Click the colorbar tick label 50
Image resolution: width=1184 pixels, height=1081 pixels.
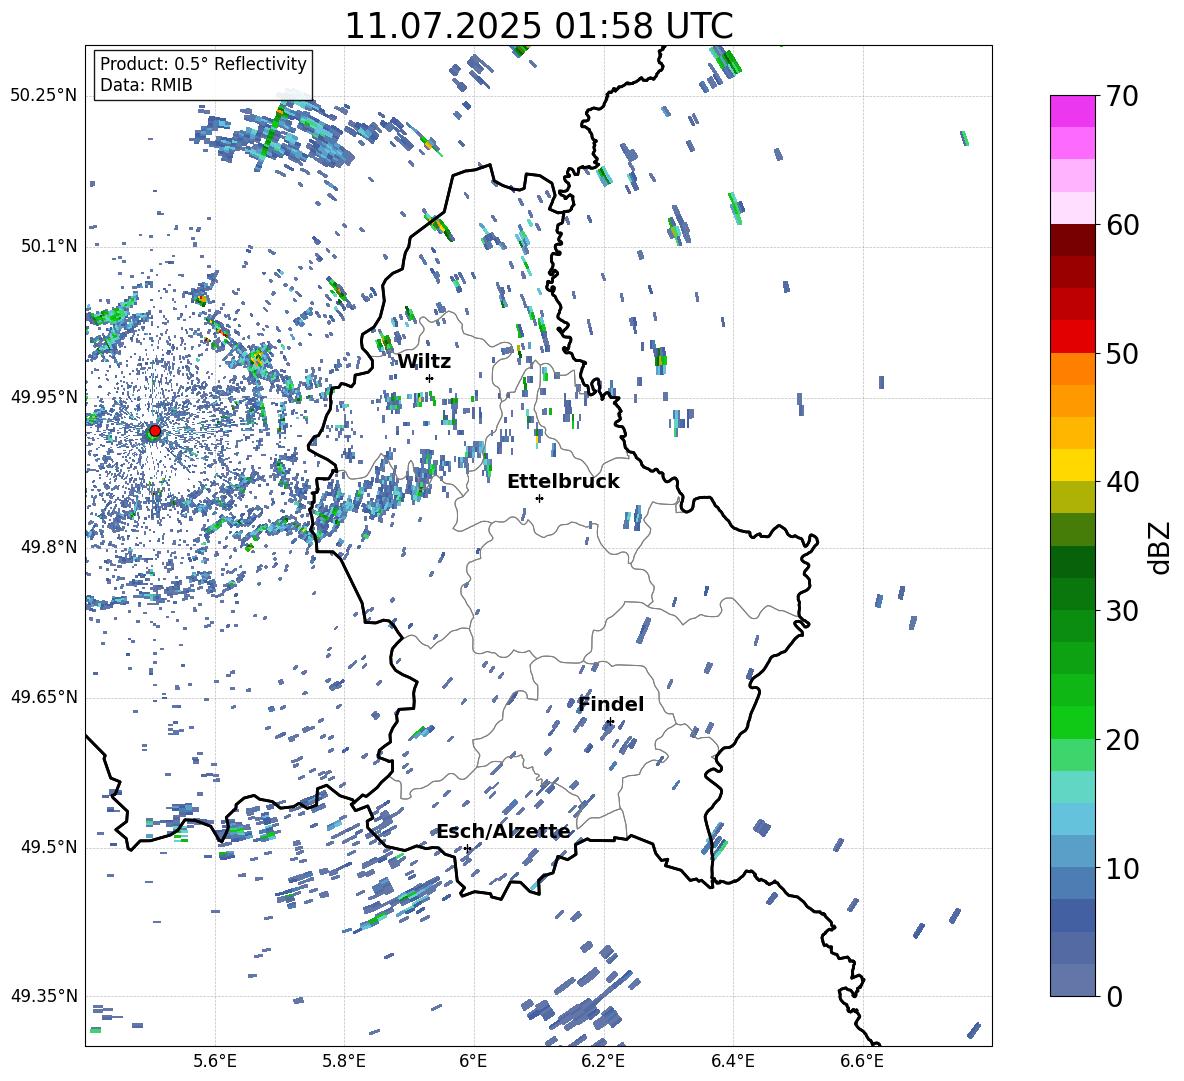tap(1122, 353)
